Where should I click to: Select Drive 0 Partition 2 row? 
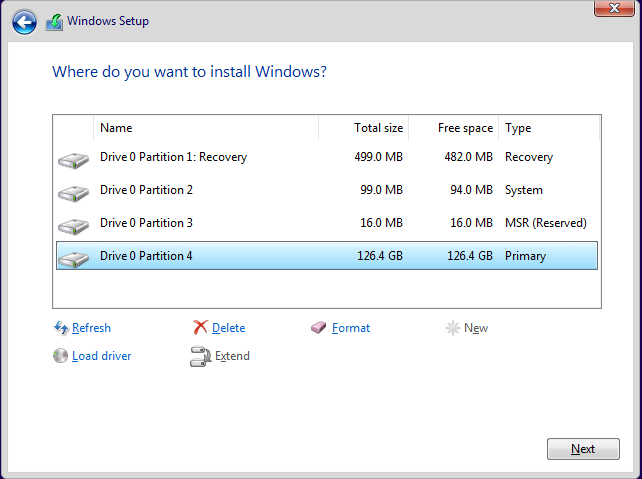[x=327, y=190]
